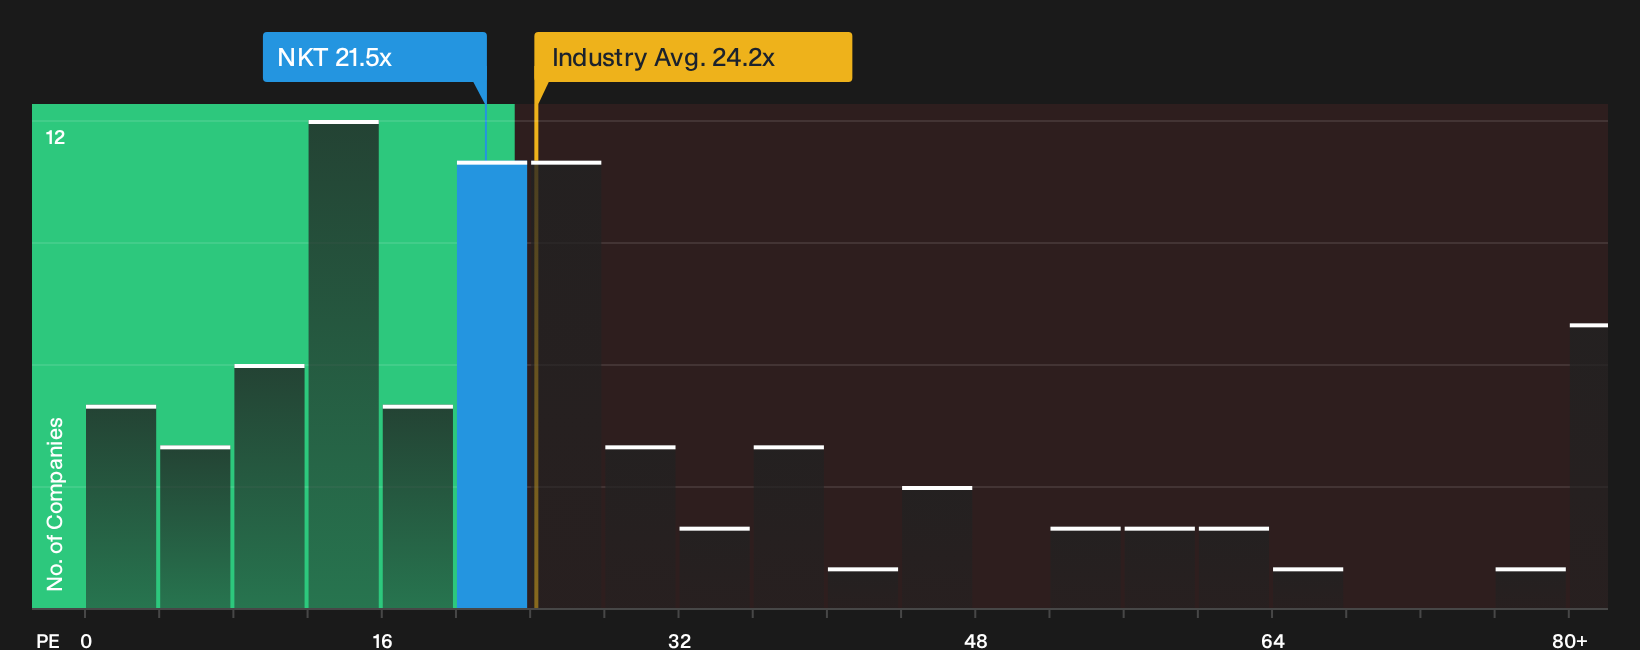
Task: Click the rightmost 80+ histogram bar
Action: pyautogui.click(x=1589, y=466)
